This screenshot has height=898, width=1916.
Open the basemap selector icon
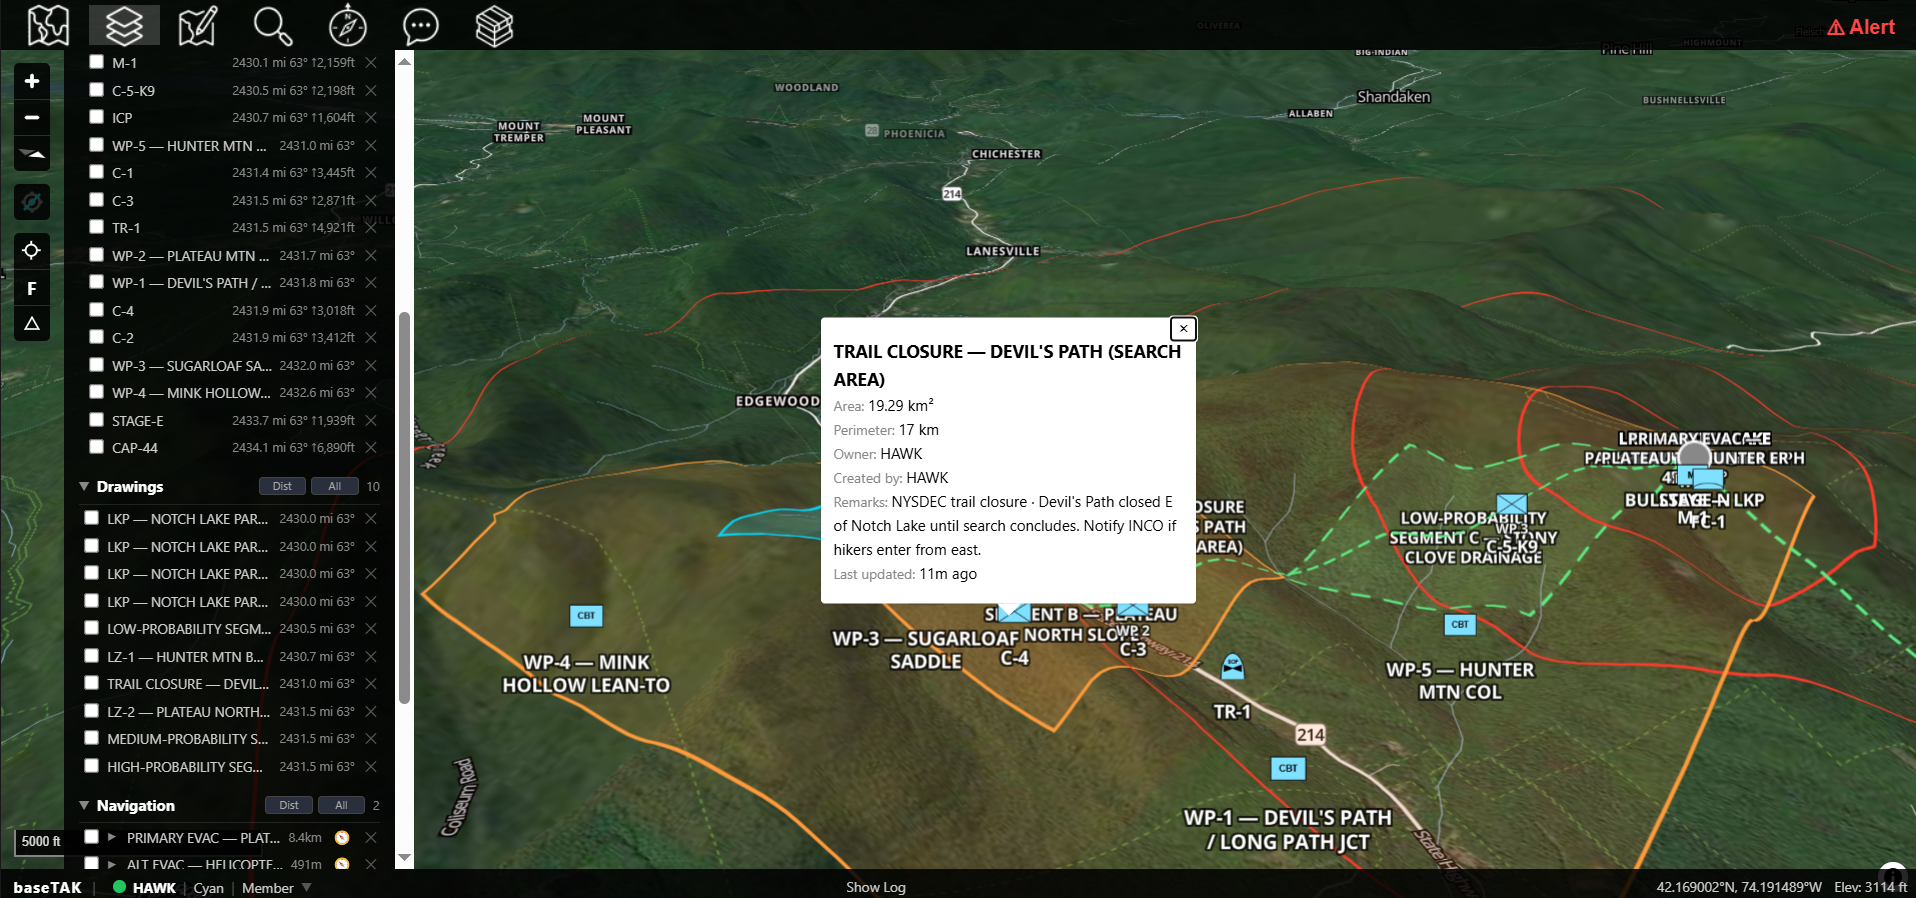[48, 25]
